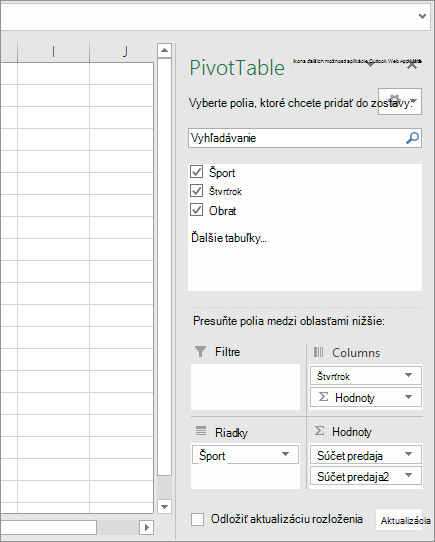
Task: Select column I header
Action: tap(53, 52)
